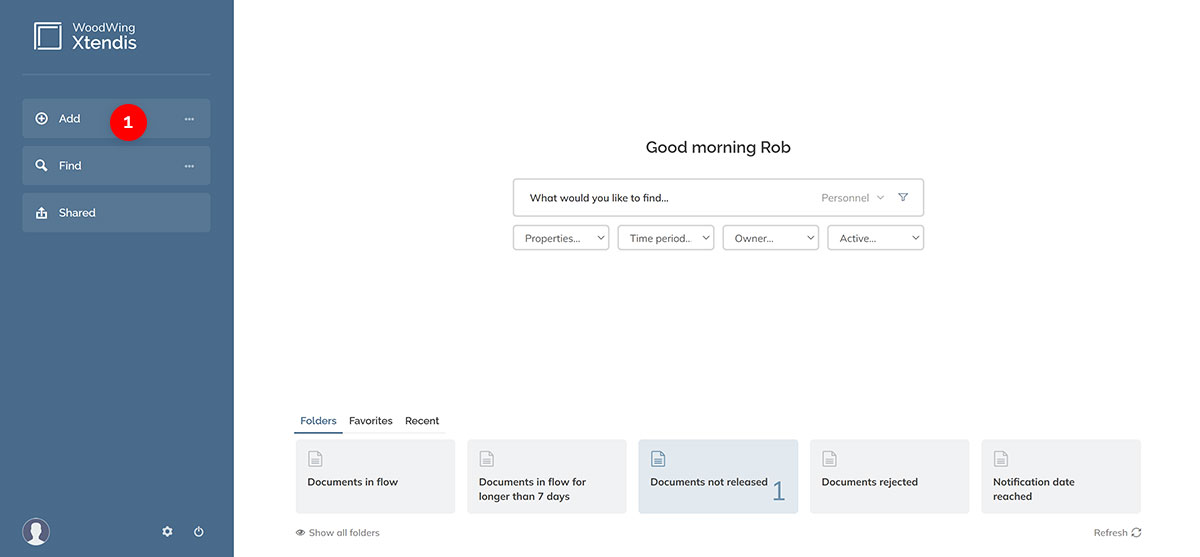The width and height of the screenshot is (1200, 557).
Task: Open the Active status dropdown
Action: (875, 238)
